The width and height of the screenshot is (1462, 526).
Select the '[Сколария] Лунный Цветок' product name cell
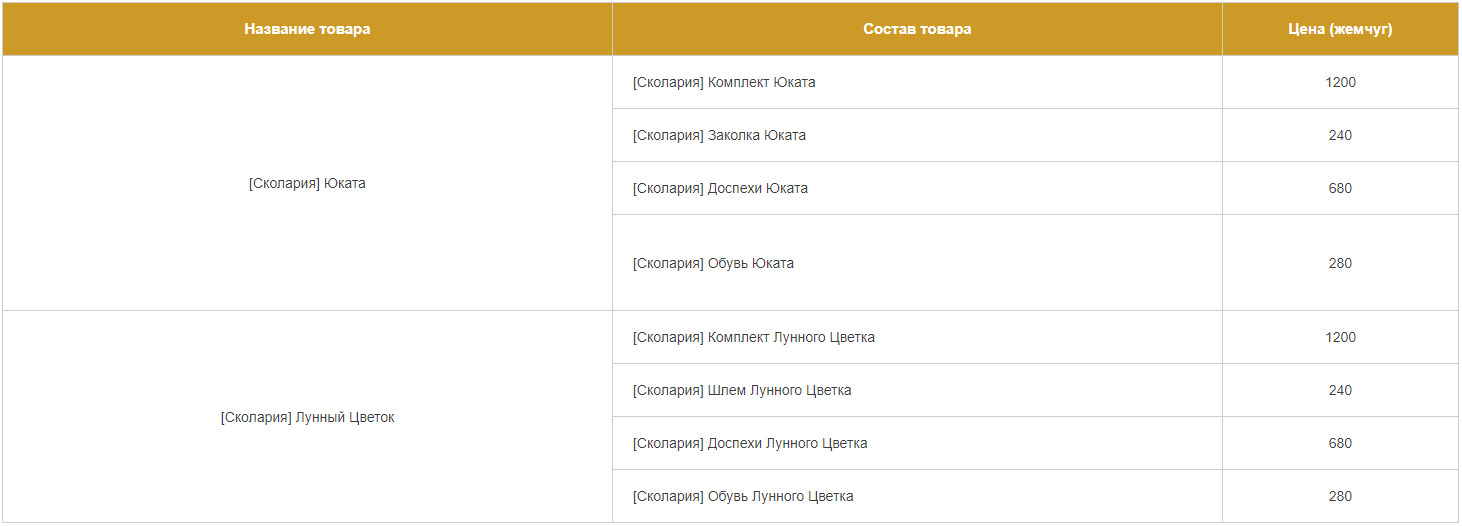307,417
